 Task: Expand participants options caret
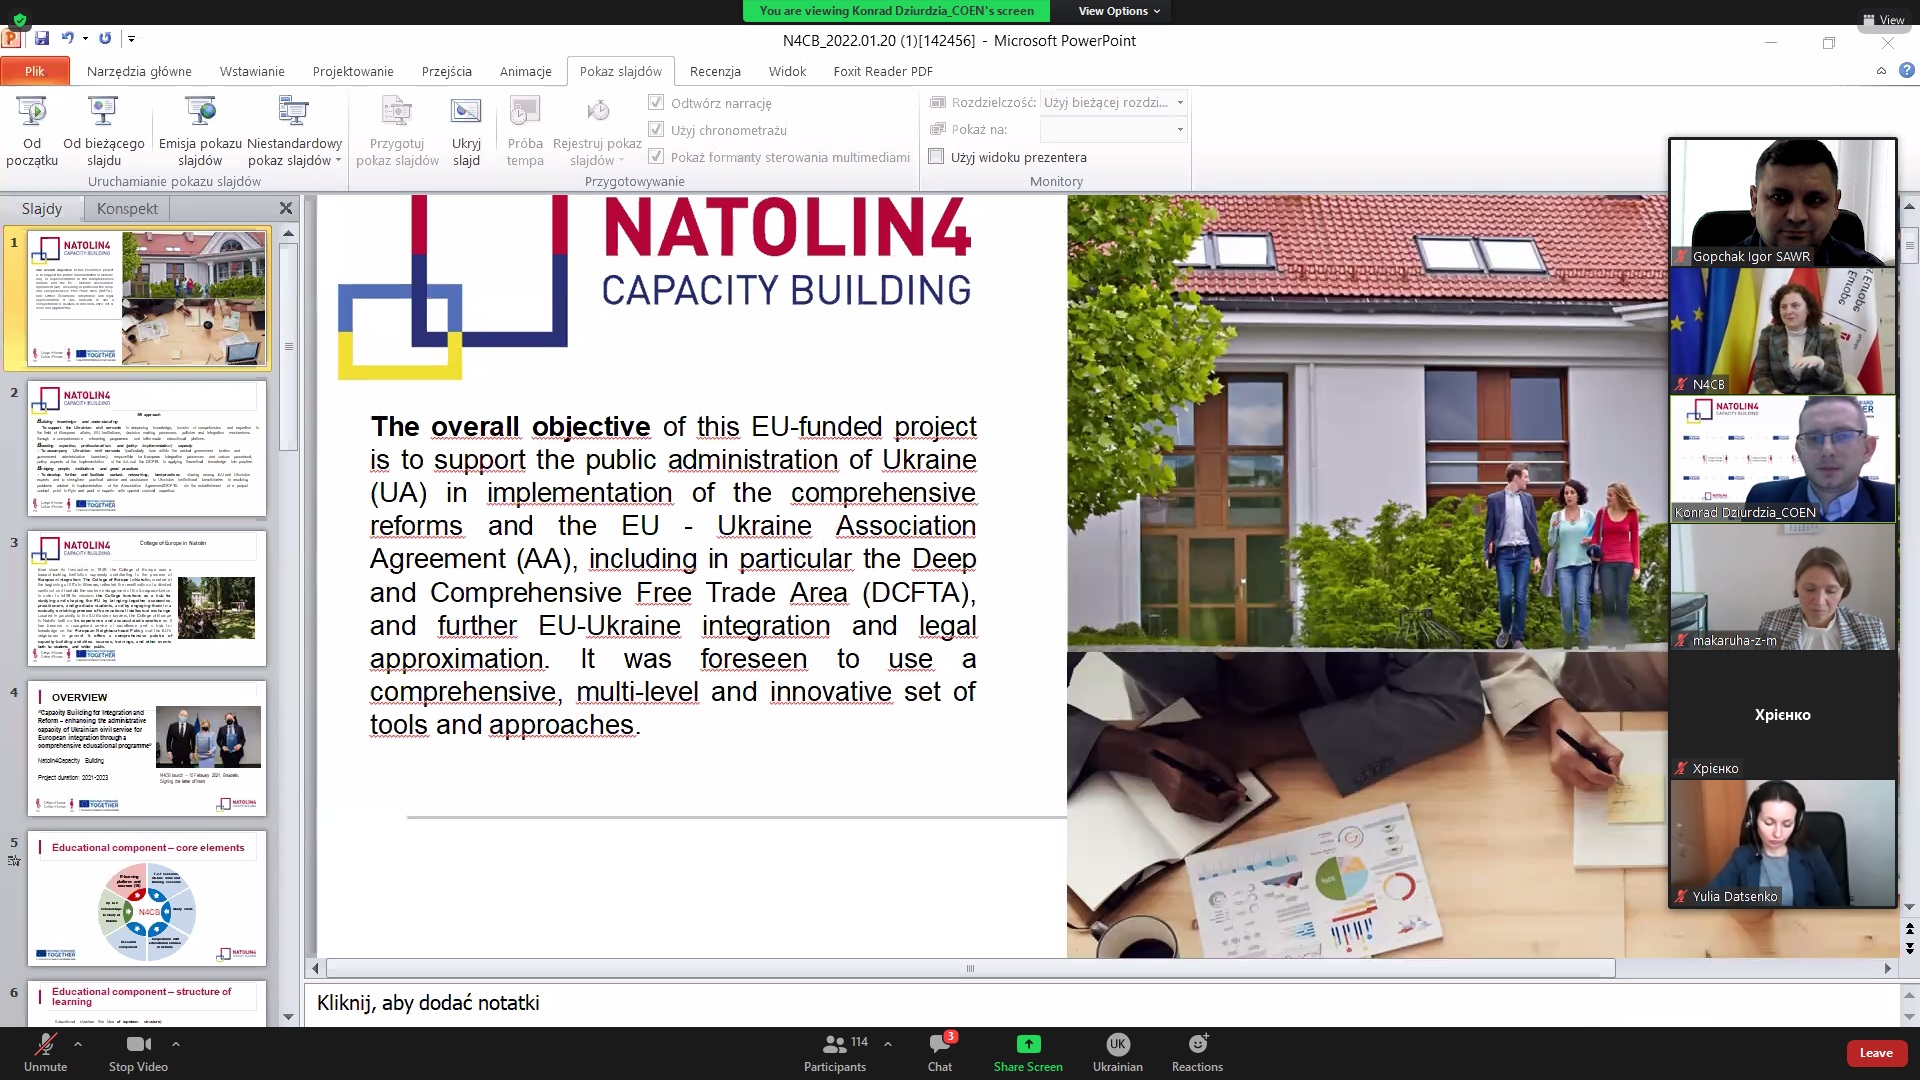(x=888, y=1043)
